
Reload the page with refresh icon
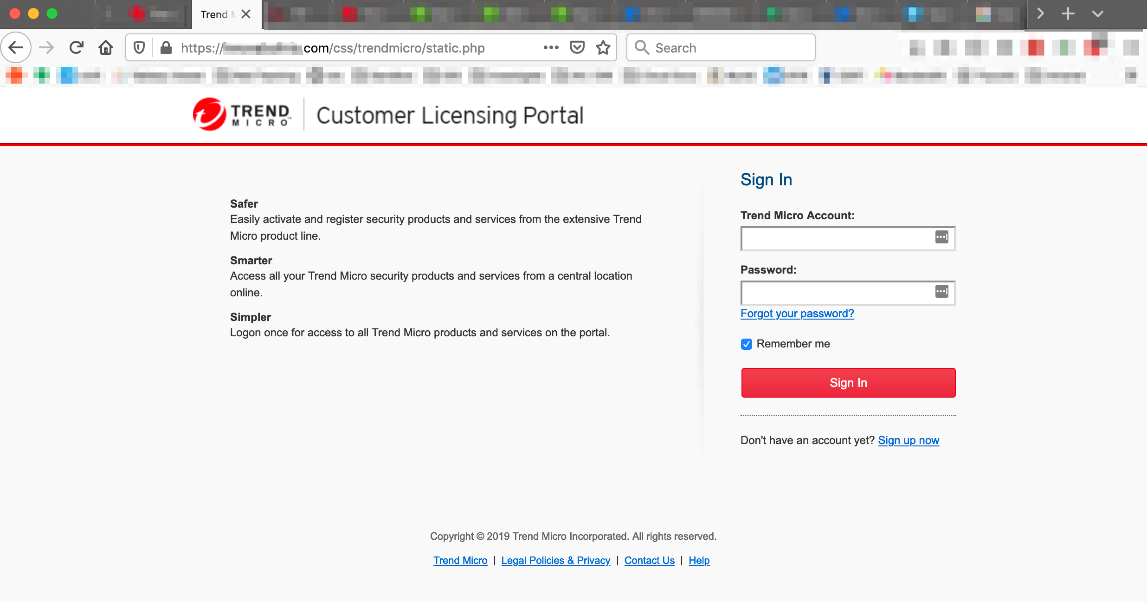(76, 48)
